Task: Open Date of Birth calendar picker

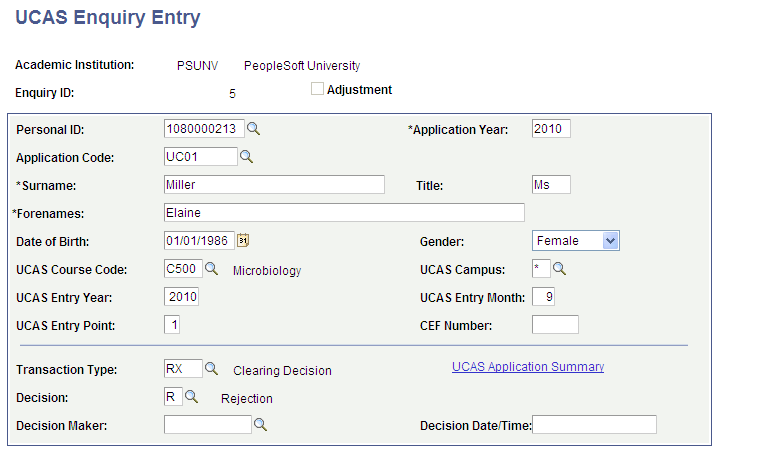Action: (243, 240)
